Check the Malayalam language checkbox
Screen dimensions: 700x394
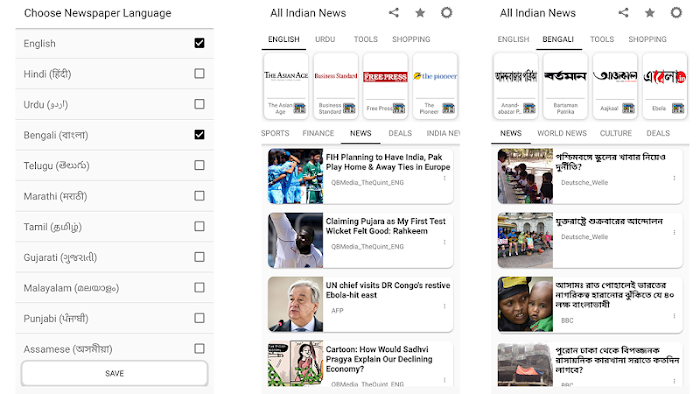[200, 287]
